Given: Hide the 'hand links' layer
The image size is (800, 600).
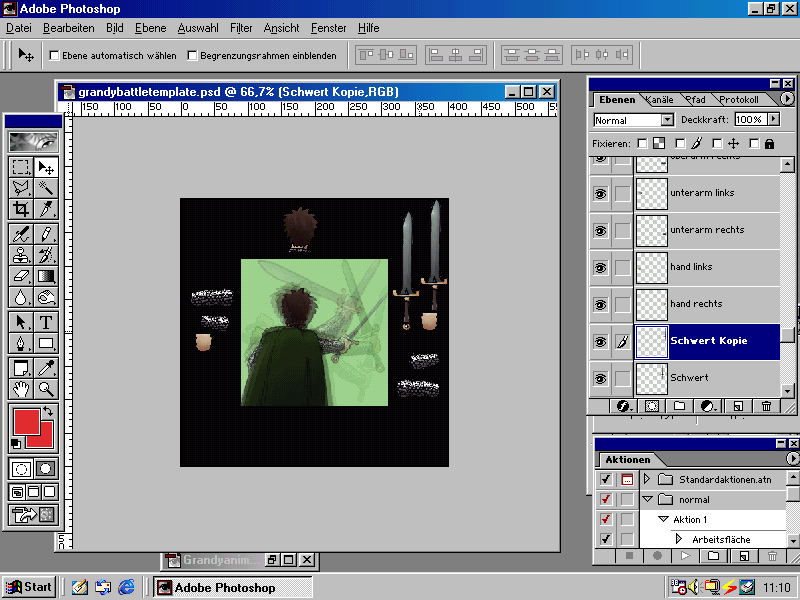Looking at the screenshot, I should pyautogui.click(x=600, y=267).
